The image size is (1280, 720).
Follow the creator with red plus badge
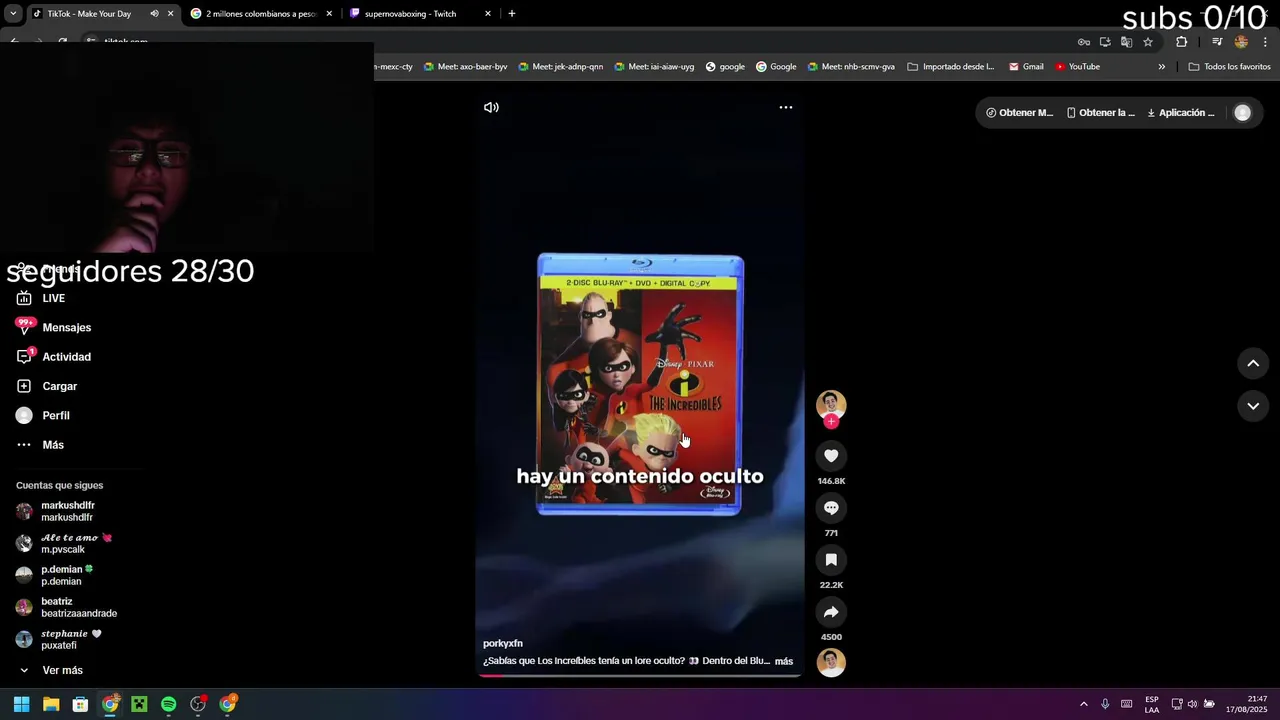(x=831, y=422)
